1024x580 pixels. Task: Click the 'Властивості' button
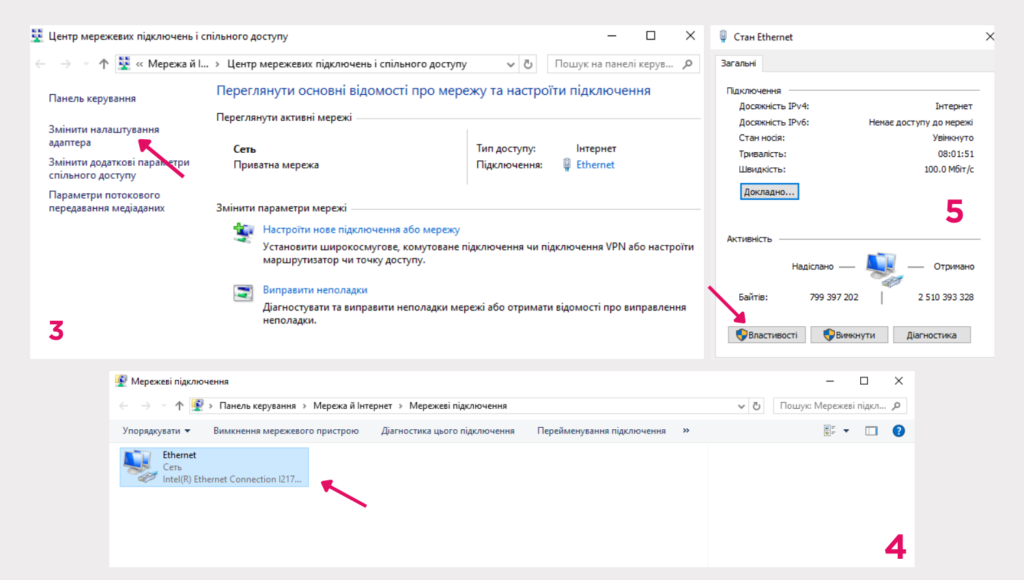click(x=767, y=334)
